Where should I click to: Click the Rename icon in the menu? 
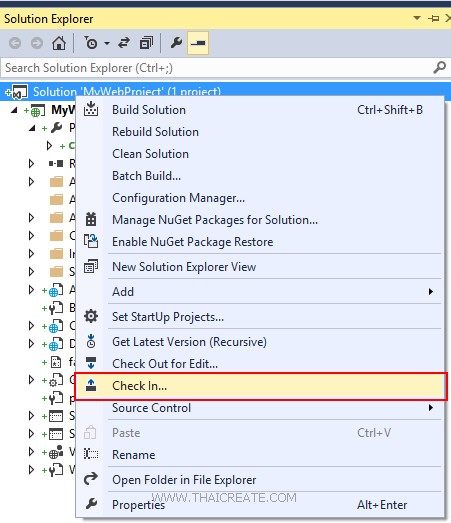[x=91, y=454]
